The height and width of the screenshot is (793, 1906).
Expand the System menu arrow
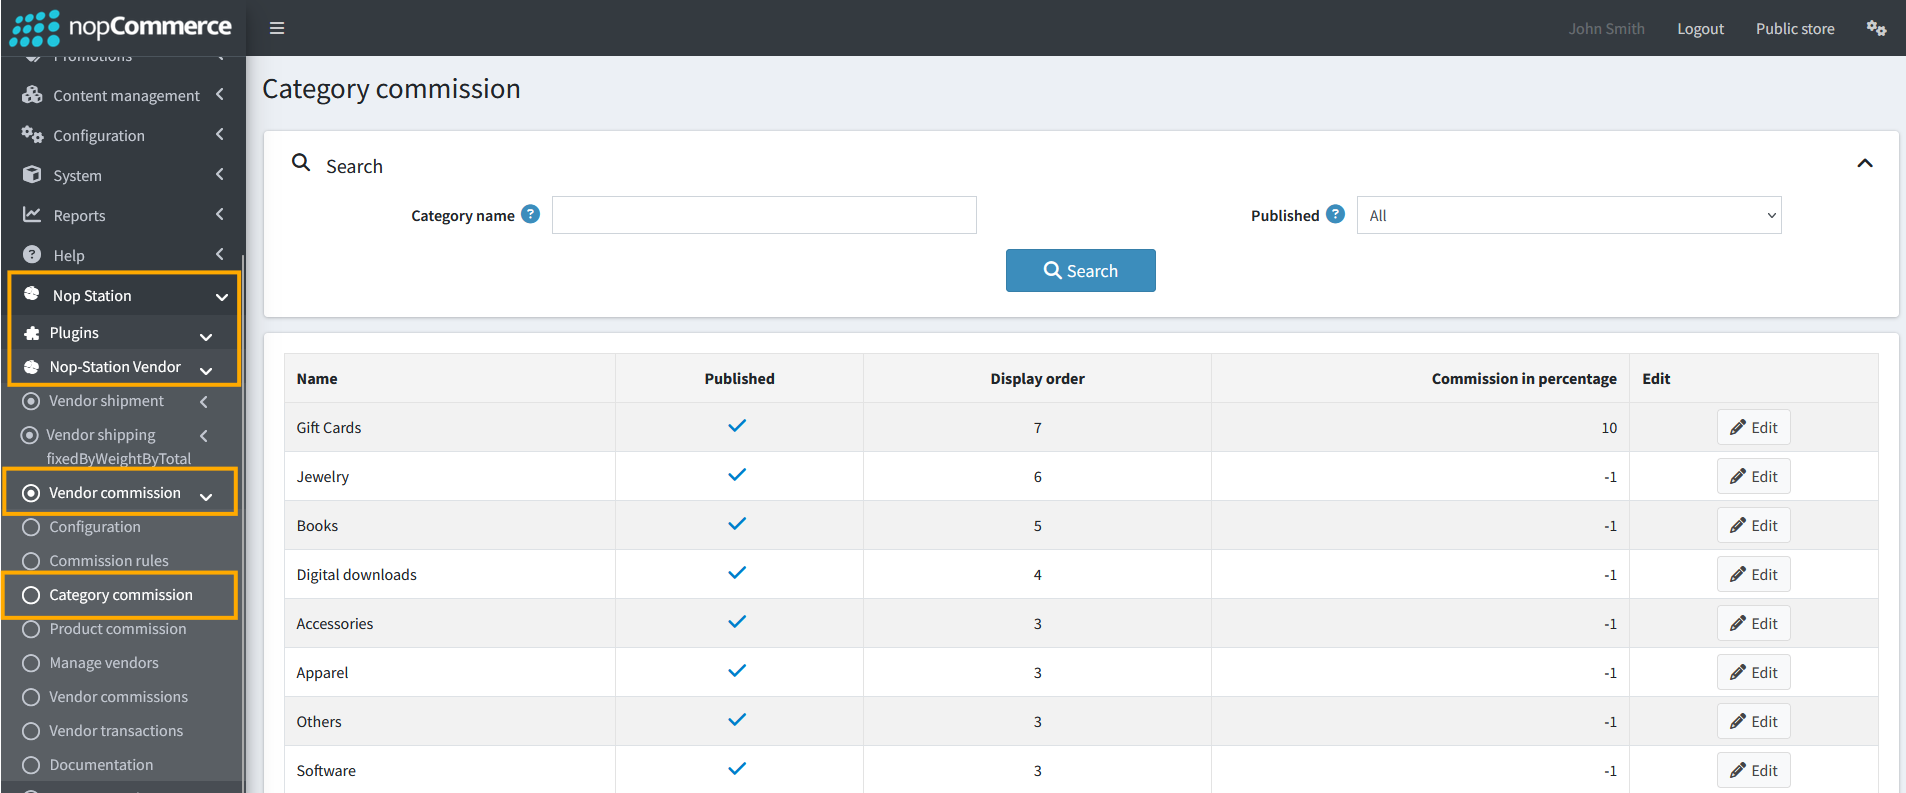[x=219, y=174]
